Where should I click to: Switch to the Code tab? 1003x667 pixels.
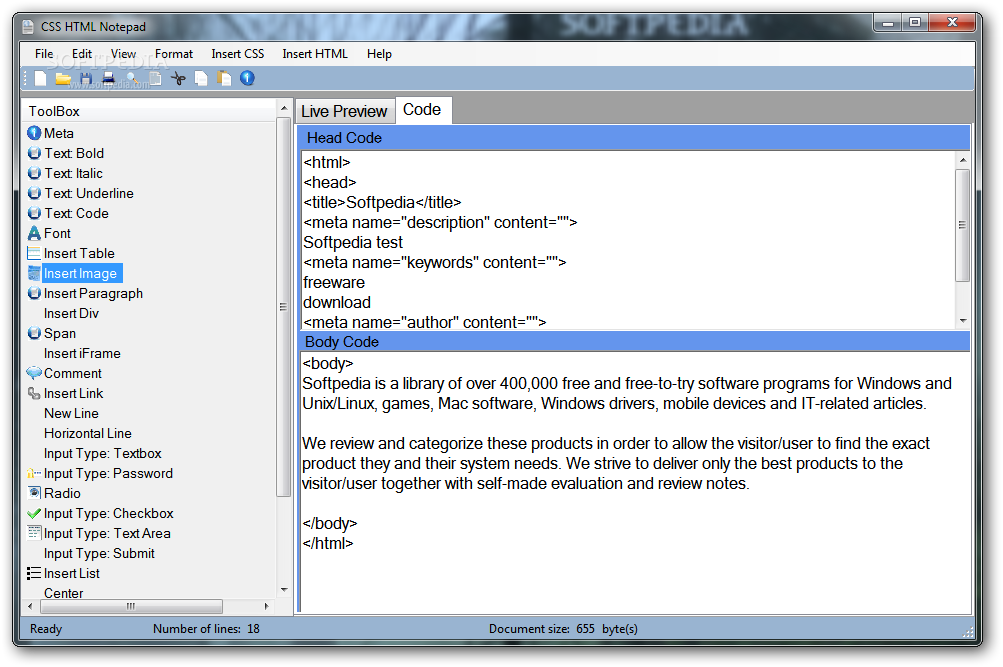click(x=422, y=110)
